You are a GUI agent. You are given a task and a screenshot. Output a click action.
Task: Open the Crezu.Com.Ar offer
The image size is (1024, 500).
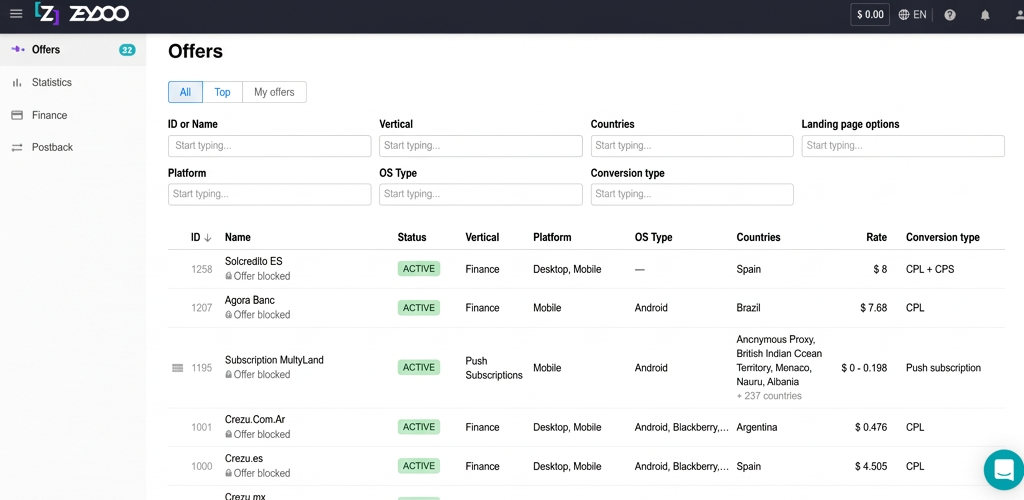coord(255,420)
